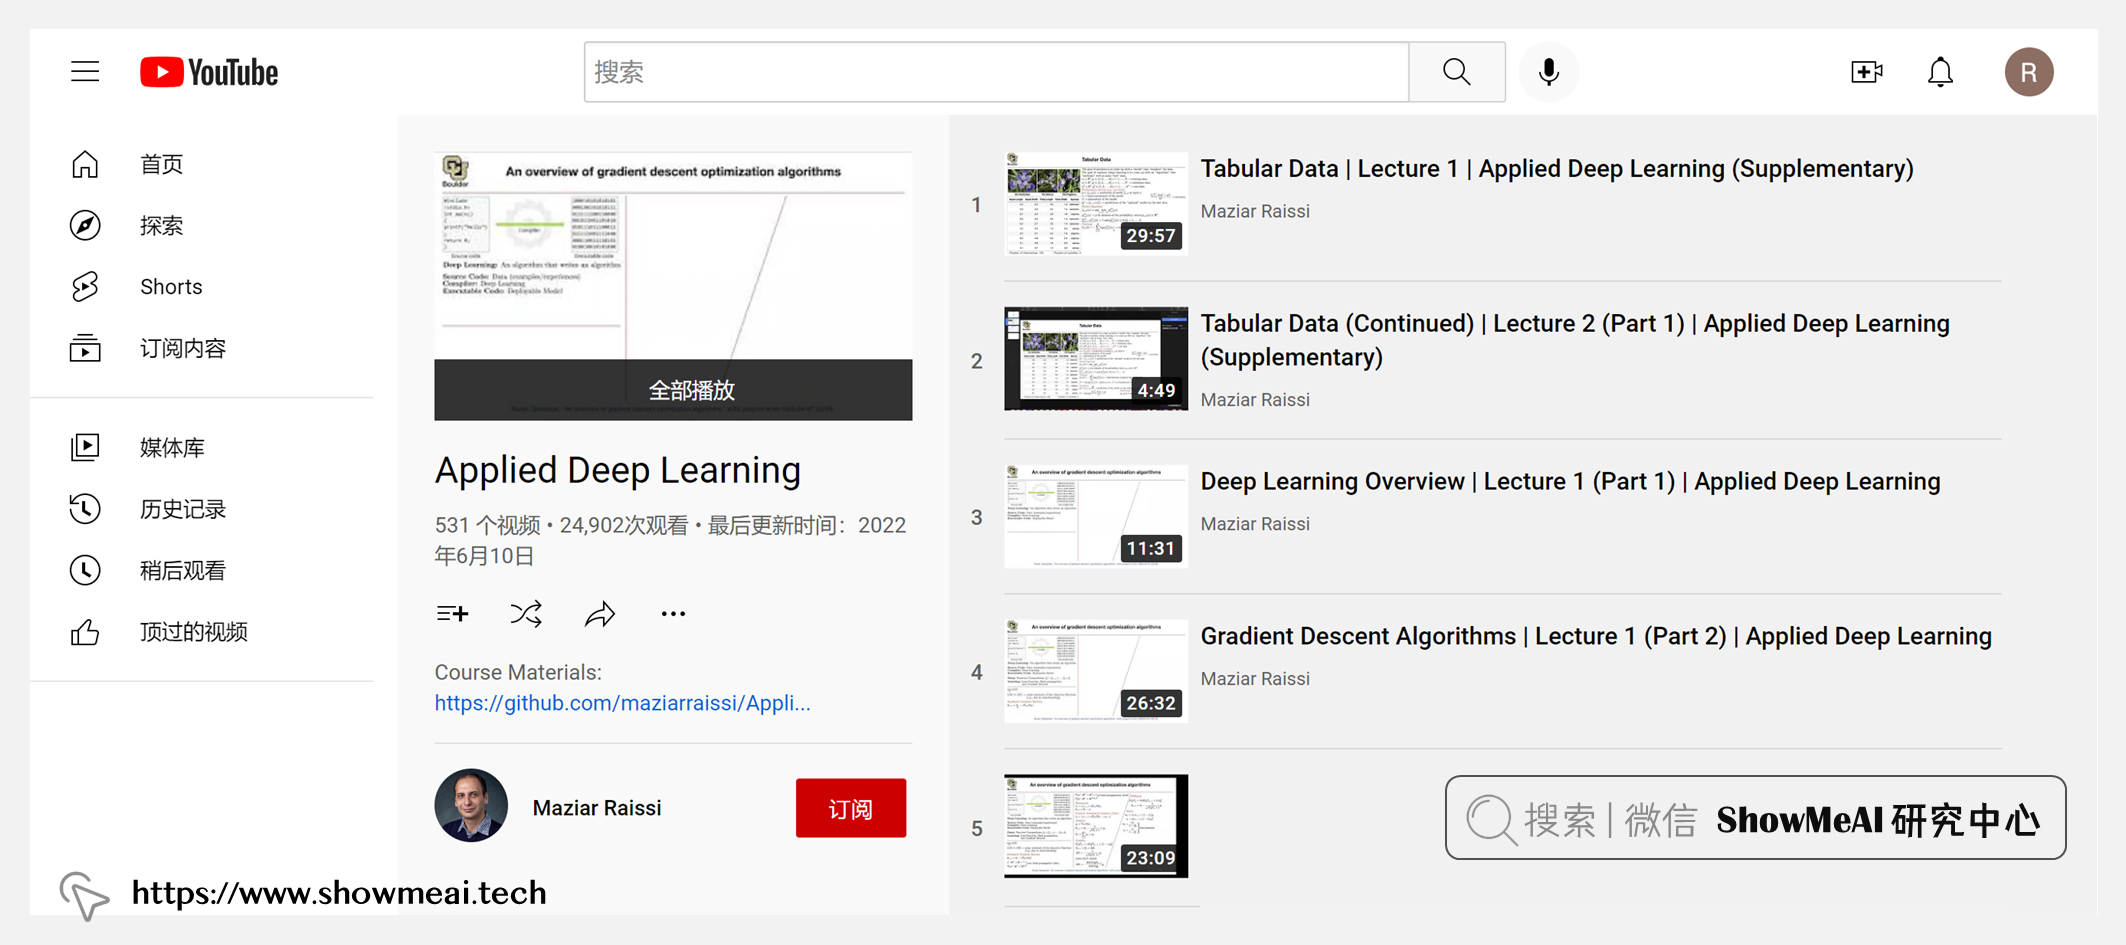Click the liked videos thumbs-up icon
Image resolution: width=2126 pixels, height=945 pixels.
click(x=85, y=632)
